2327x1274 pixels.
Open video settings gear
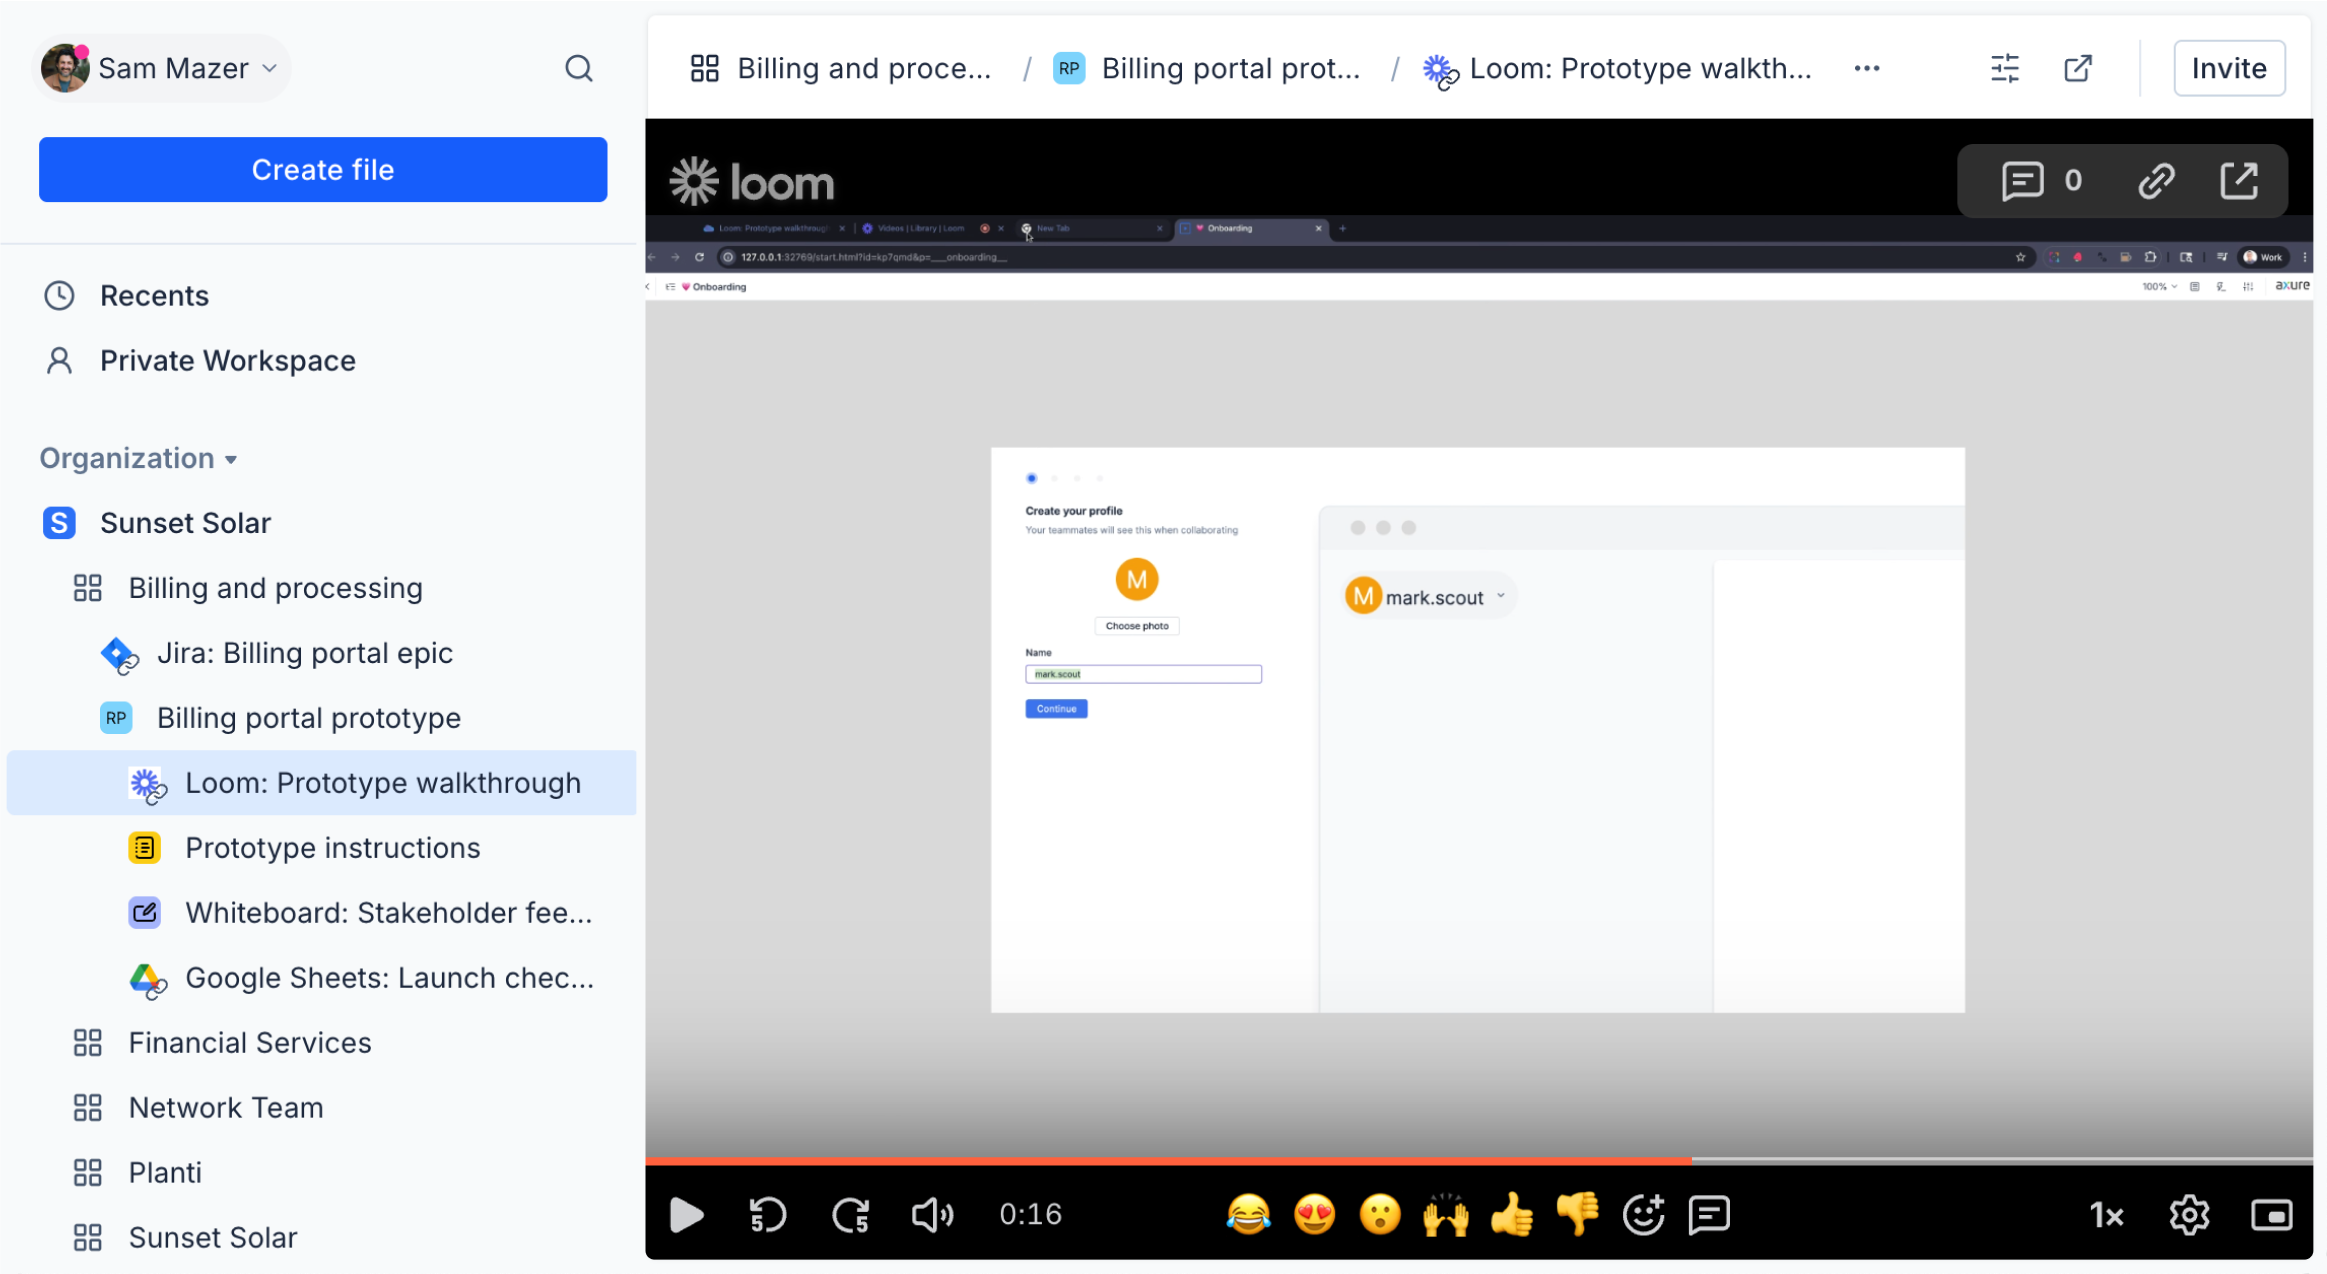pyautogui.click(x=2189, y=1215)
